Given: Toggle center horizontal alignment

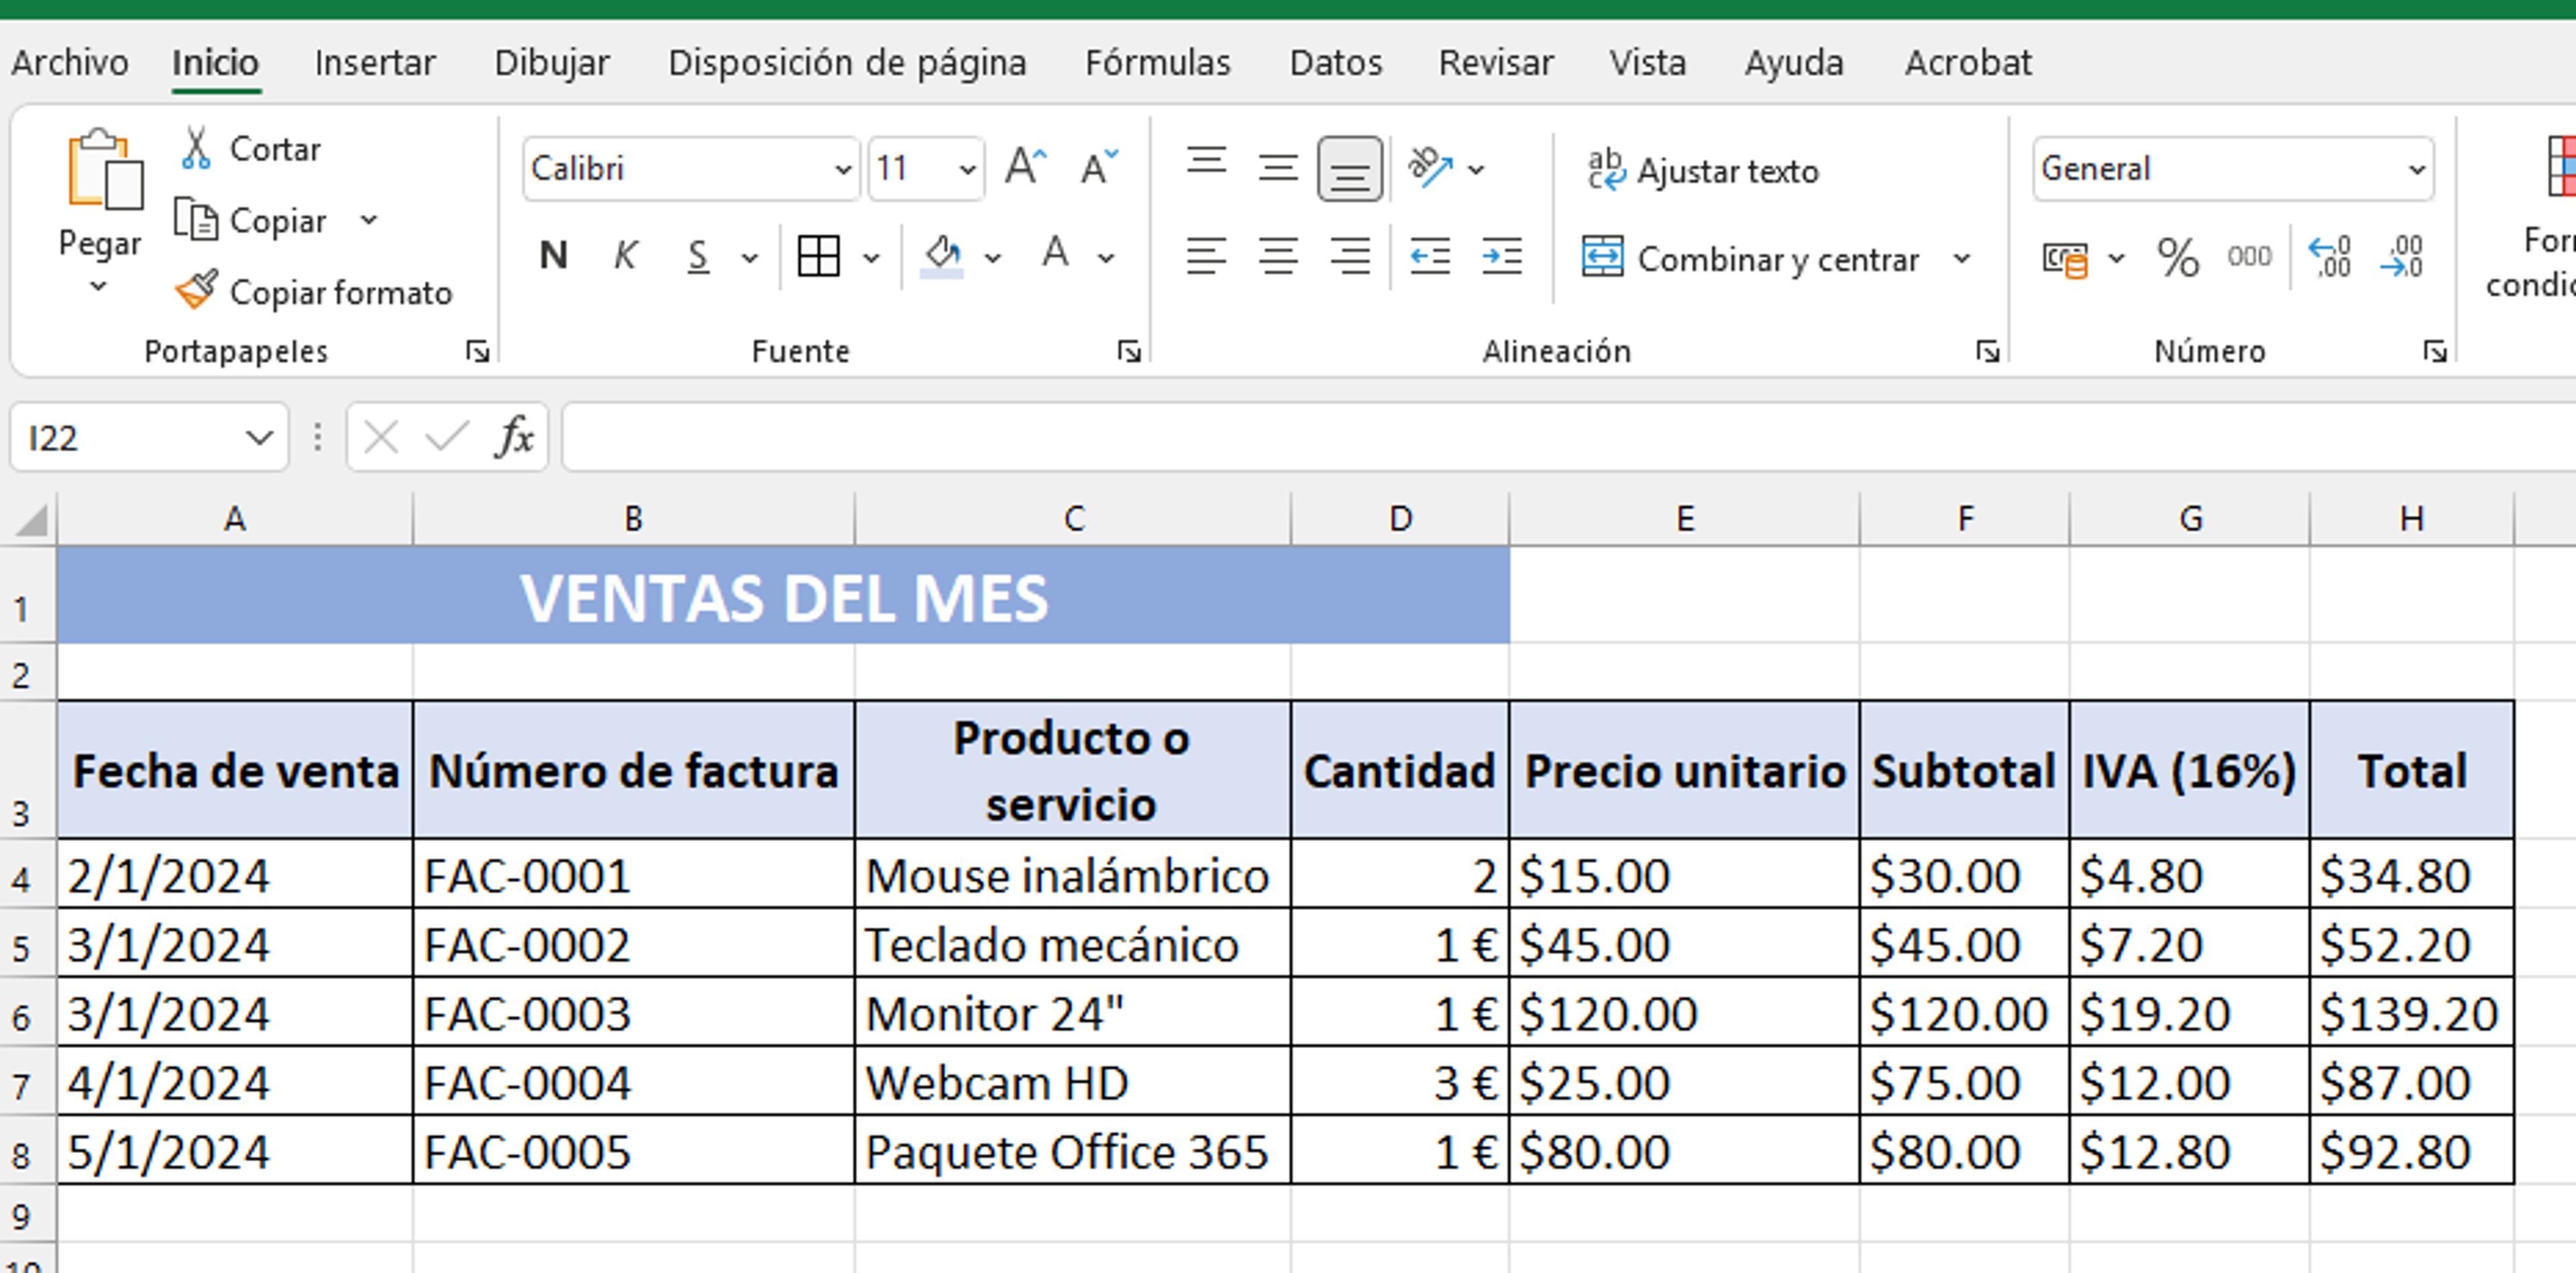Looking at the screenshot, I should tap(1278, 257).
